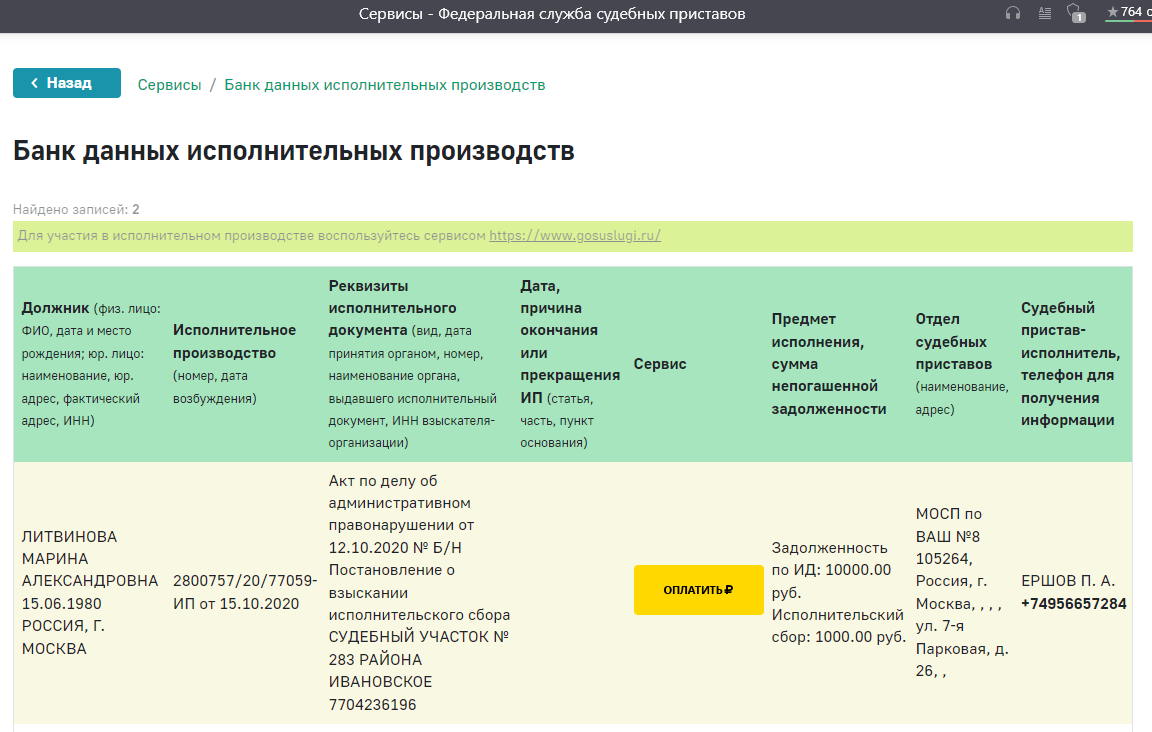
Task: Click the Исполнительский сбор: 1000.00 руб. text
Action: [x=838, y=626]
